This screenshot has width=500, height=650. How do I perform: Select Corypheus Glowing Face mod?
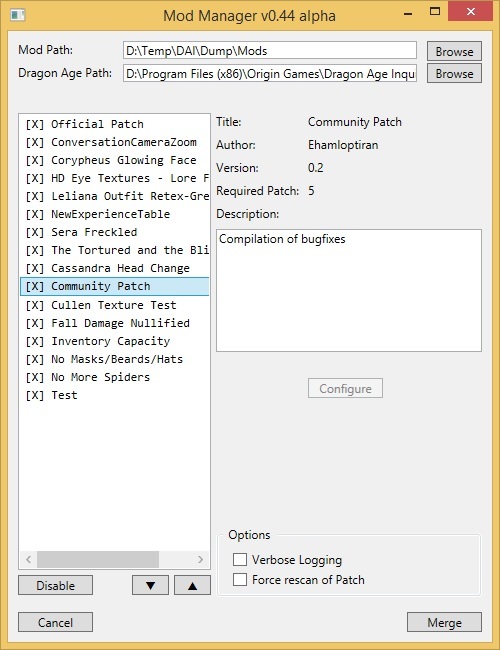[114, 160]
